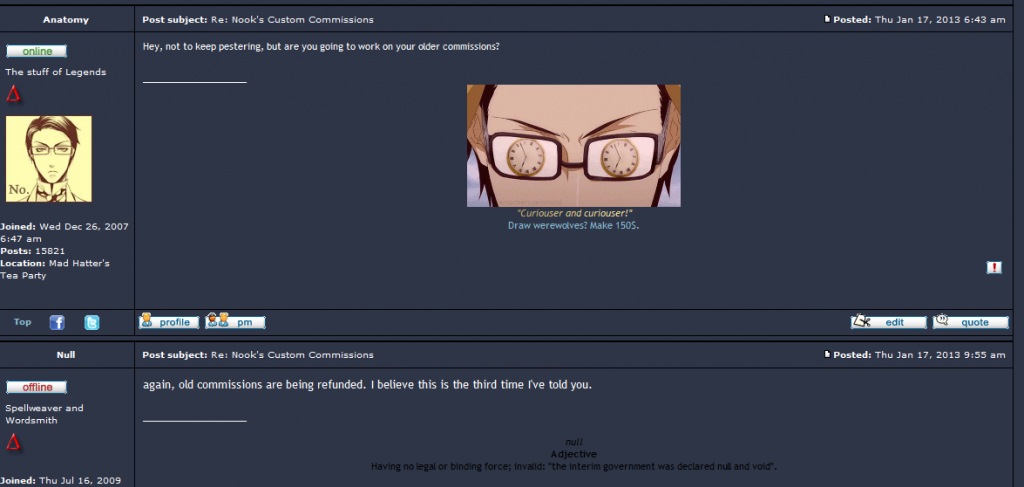Click the "Curiouser and curiouser!" signature text
Viewport: 1024px width, 487px height.
pos(575,213)
